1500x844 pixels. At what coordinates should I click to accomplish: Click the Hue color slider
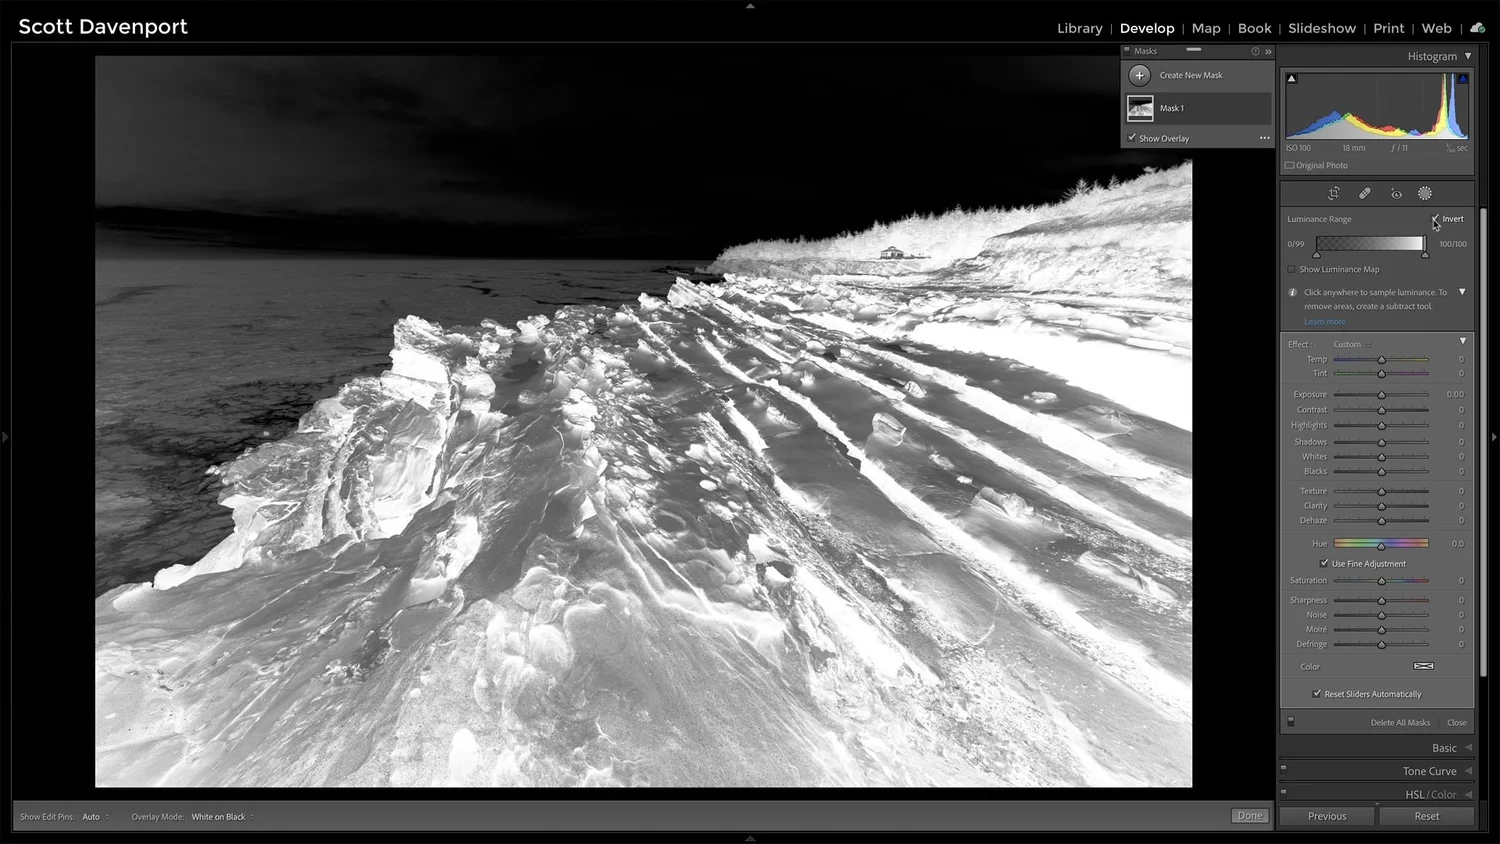(1381, 543)
